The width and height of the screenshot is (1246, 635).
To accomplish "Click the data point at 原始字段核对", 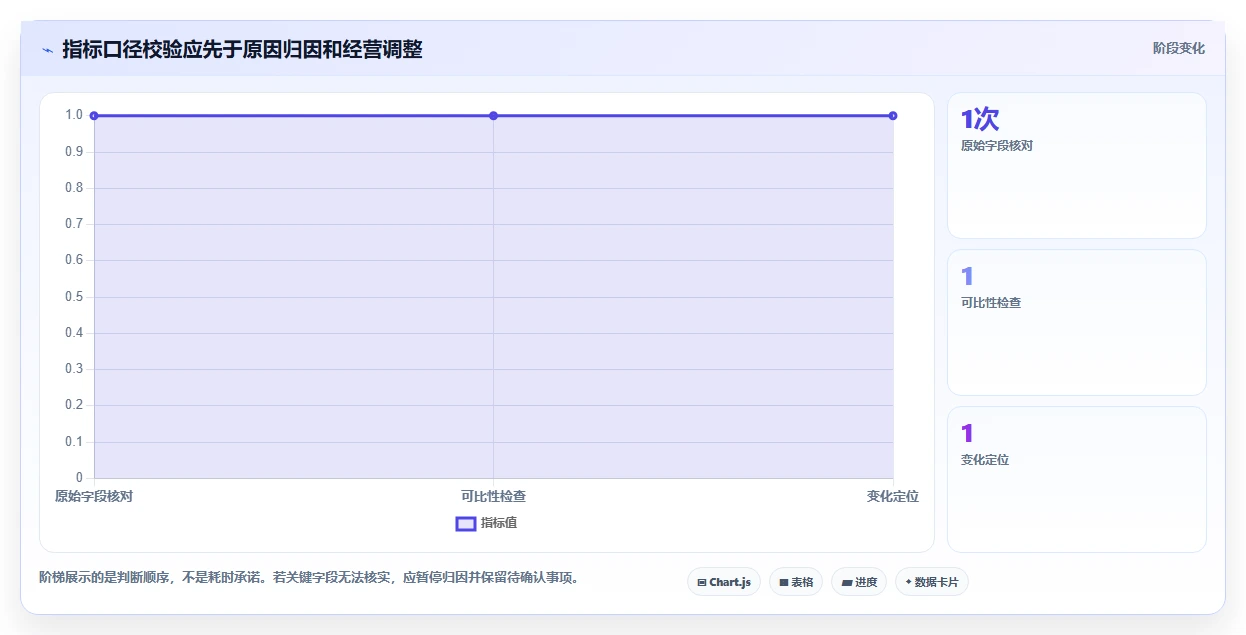I will [94, 116].
